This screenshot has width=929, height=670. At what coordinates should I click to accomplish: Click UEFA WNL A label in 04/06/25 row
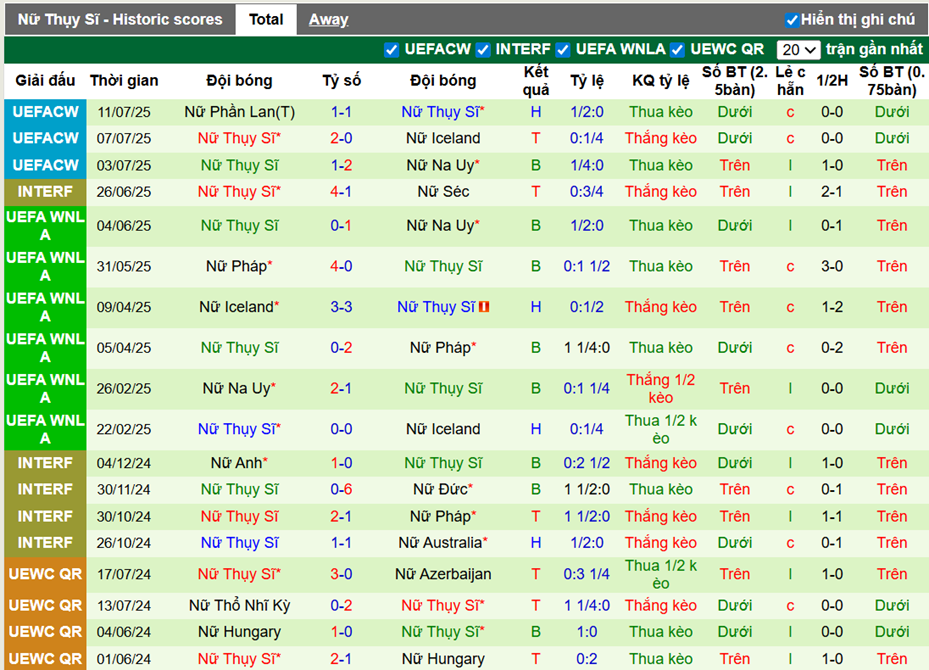pos(45,226)
